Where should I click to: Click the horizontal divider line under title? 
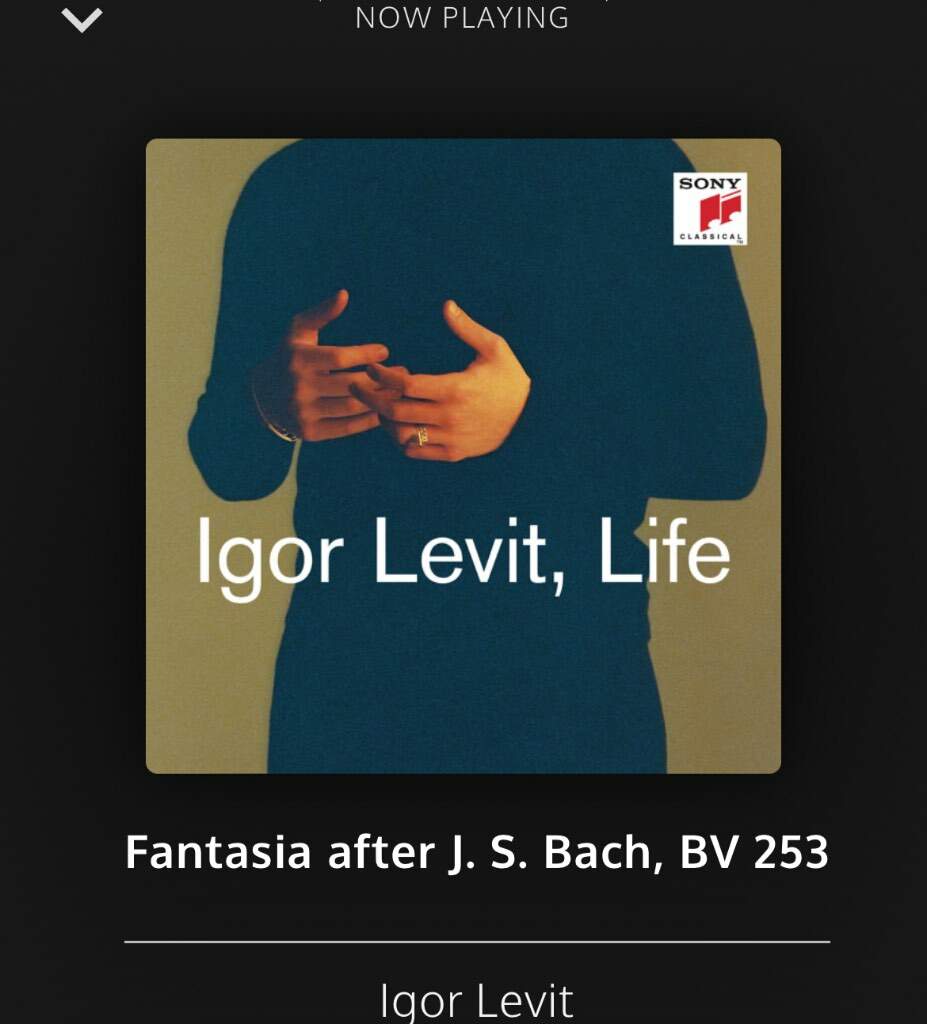(x=477, y=942)
